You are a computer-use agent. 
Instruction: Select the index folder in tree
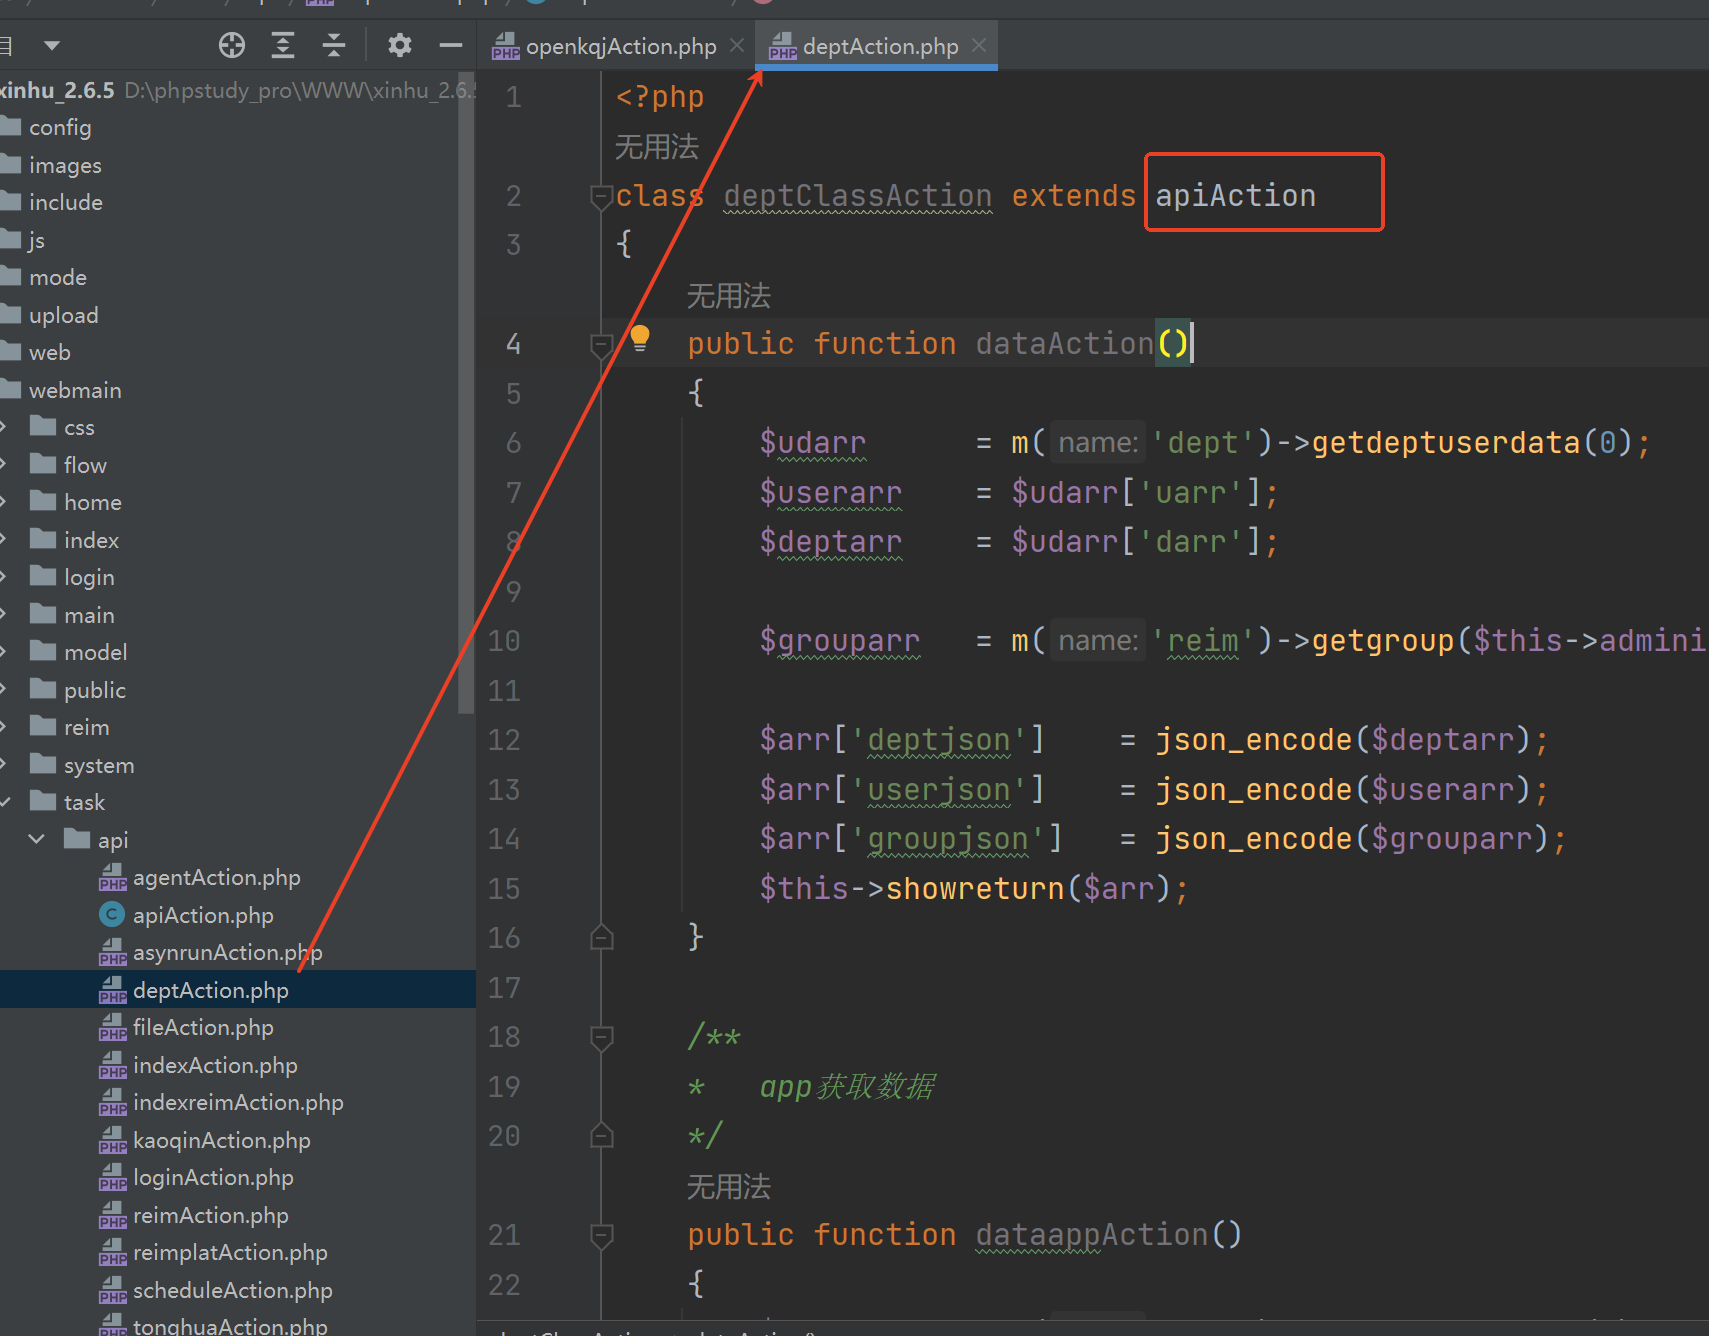coord(91,540)
